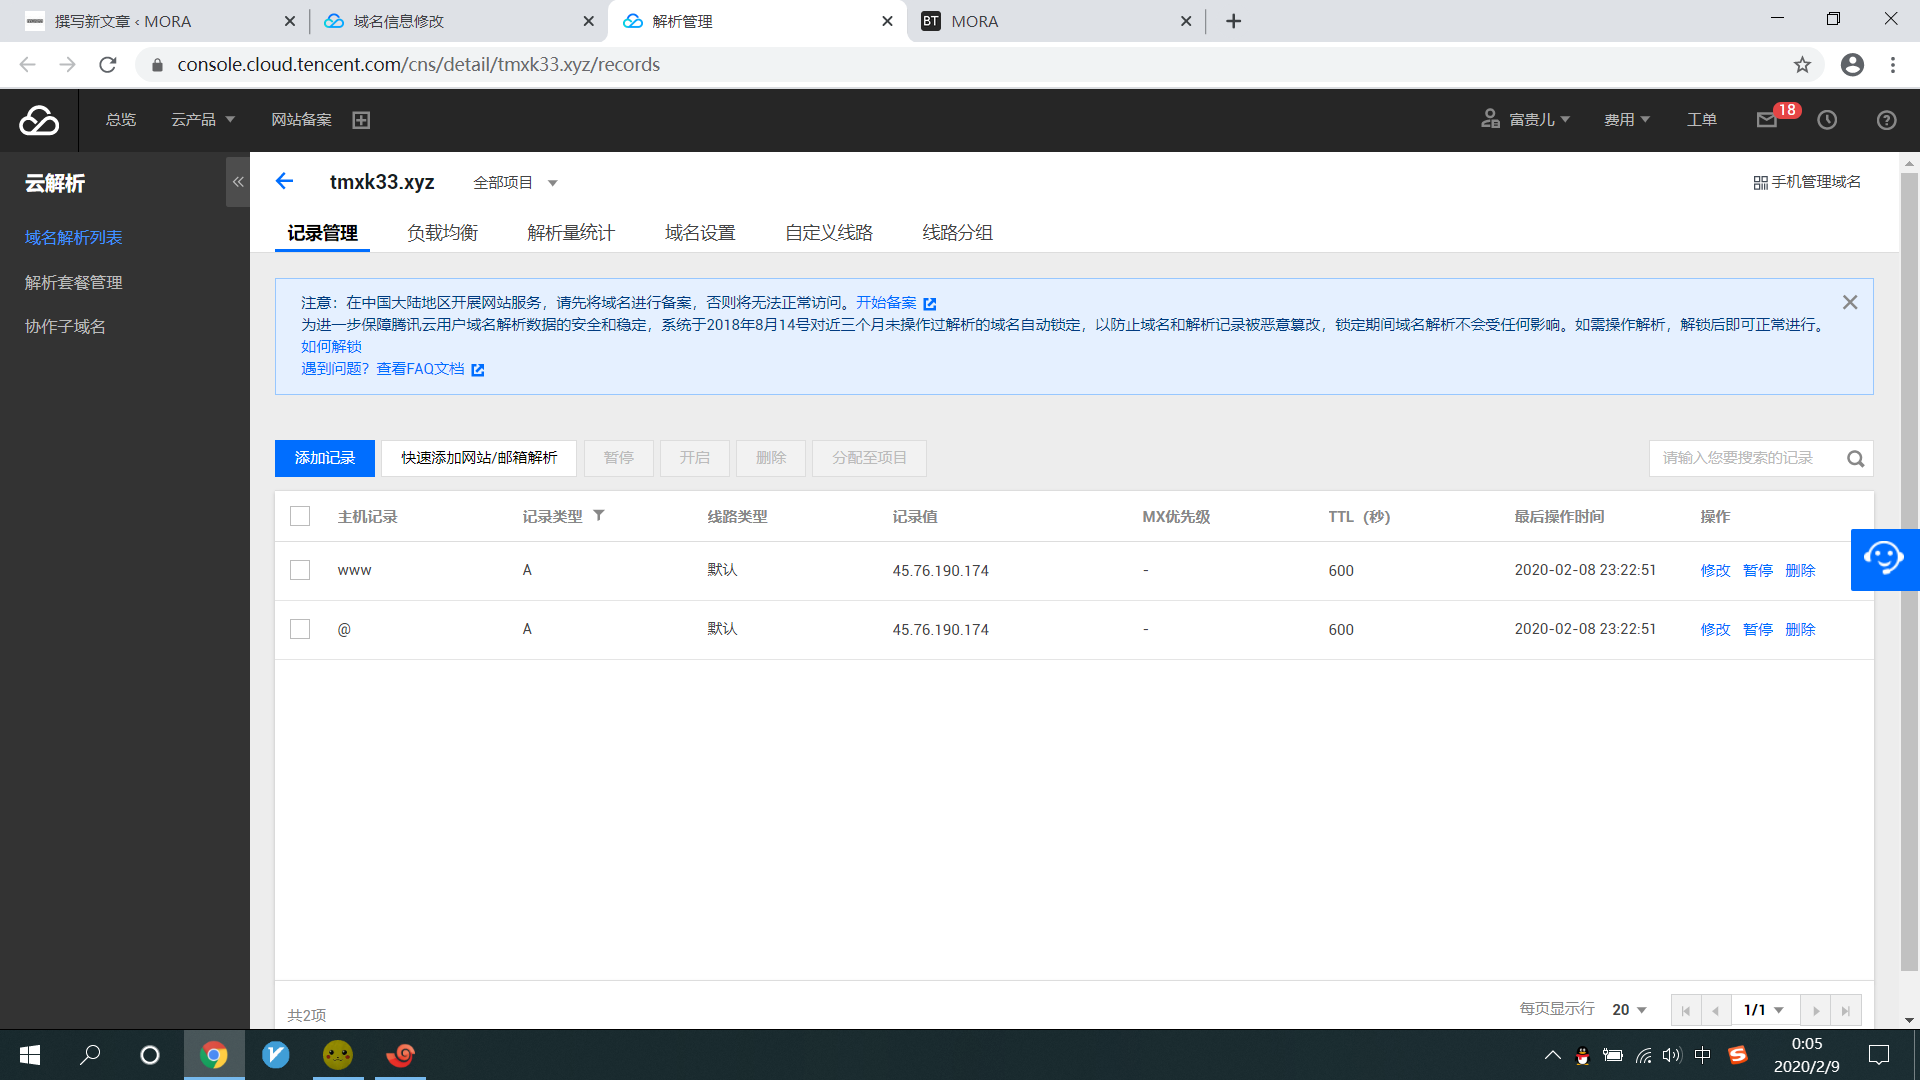Reload the page with the refresh icon
This screenshot has height=1080, width=1920.
coord(108,65)
